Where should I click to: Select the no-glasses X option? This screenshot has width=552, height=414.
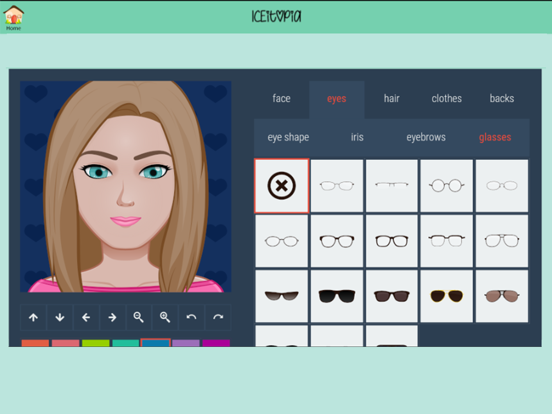click(282, 186)
